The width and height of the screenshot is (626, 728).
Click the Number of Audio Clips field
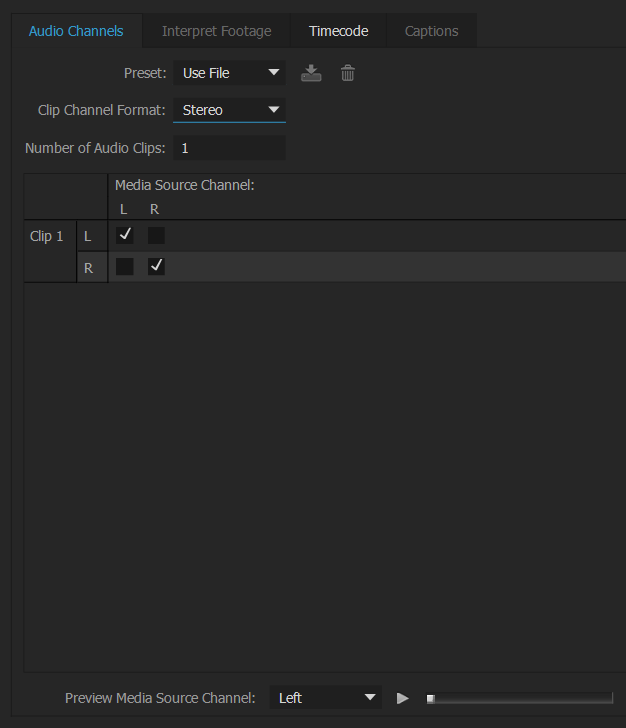(x=230, y=148)
